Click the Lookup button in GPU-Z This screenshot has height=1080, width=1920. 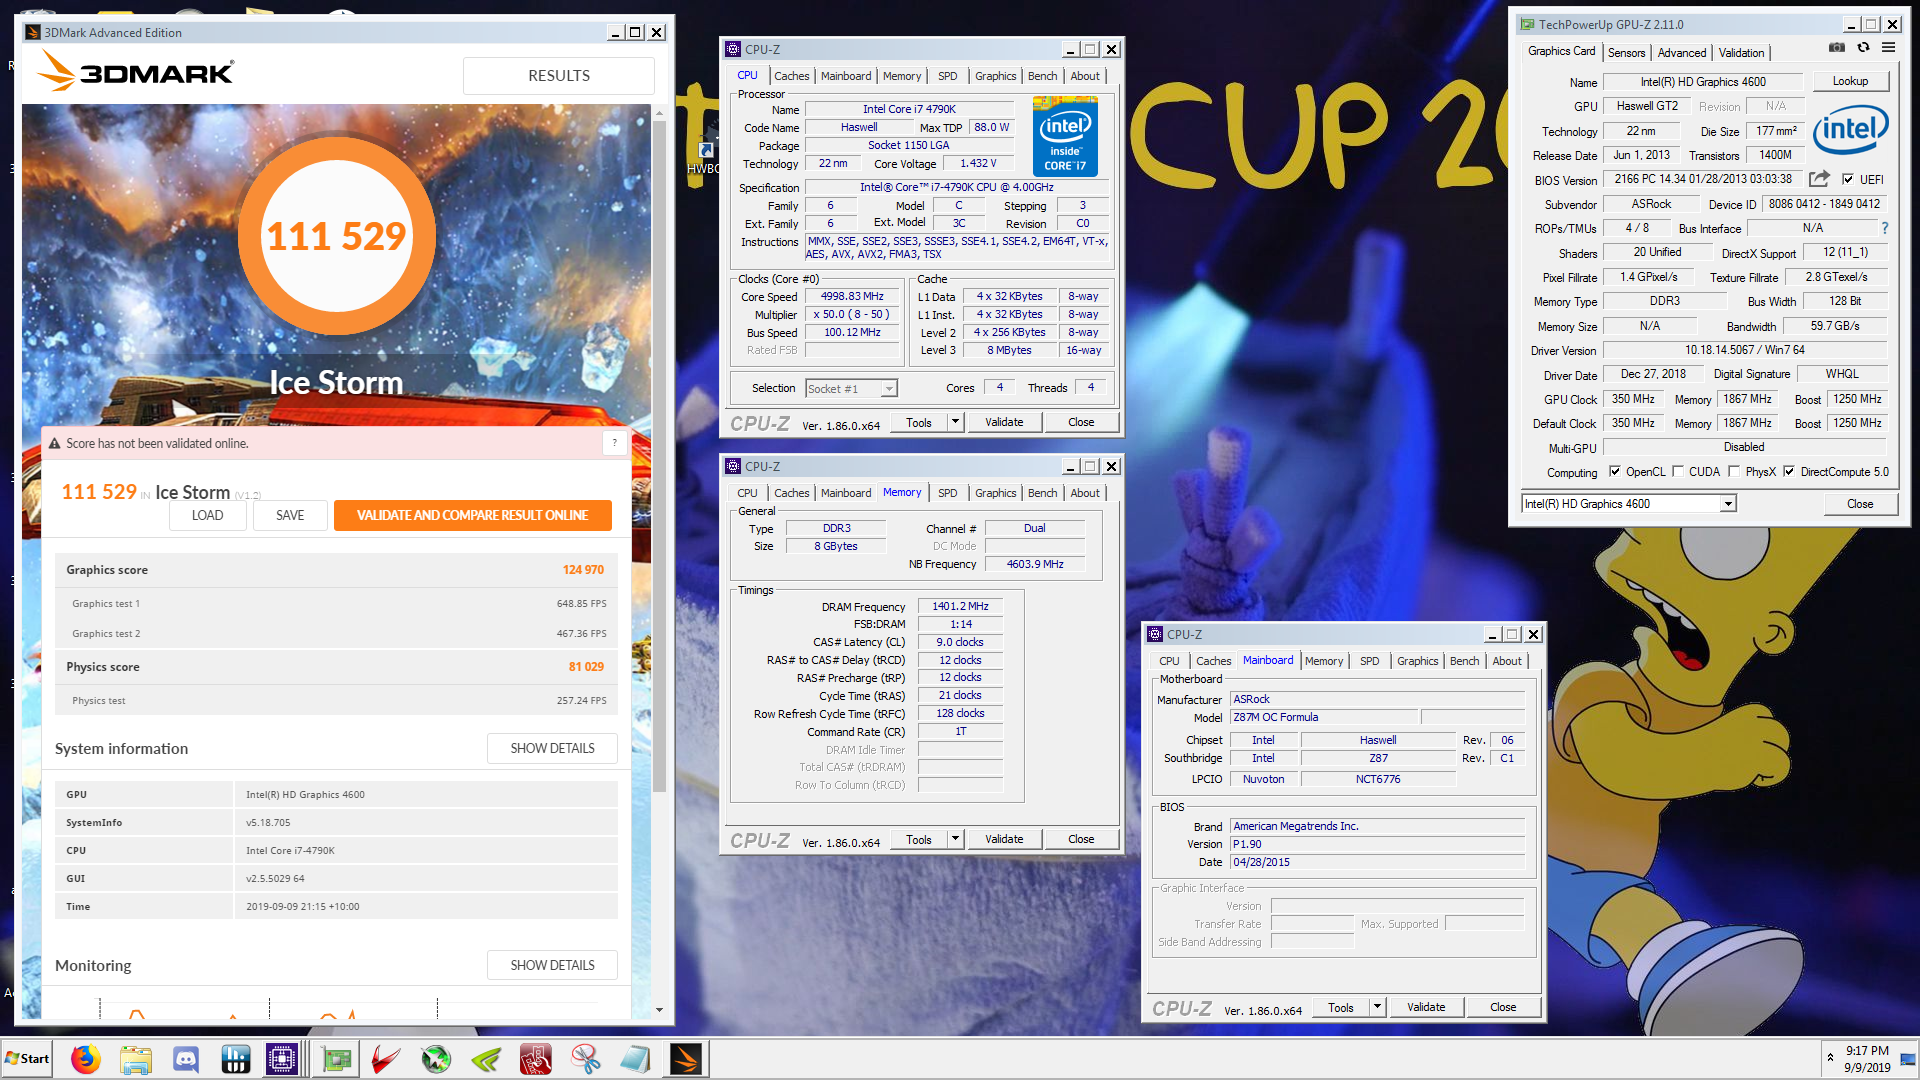1850,81
